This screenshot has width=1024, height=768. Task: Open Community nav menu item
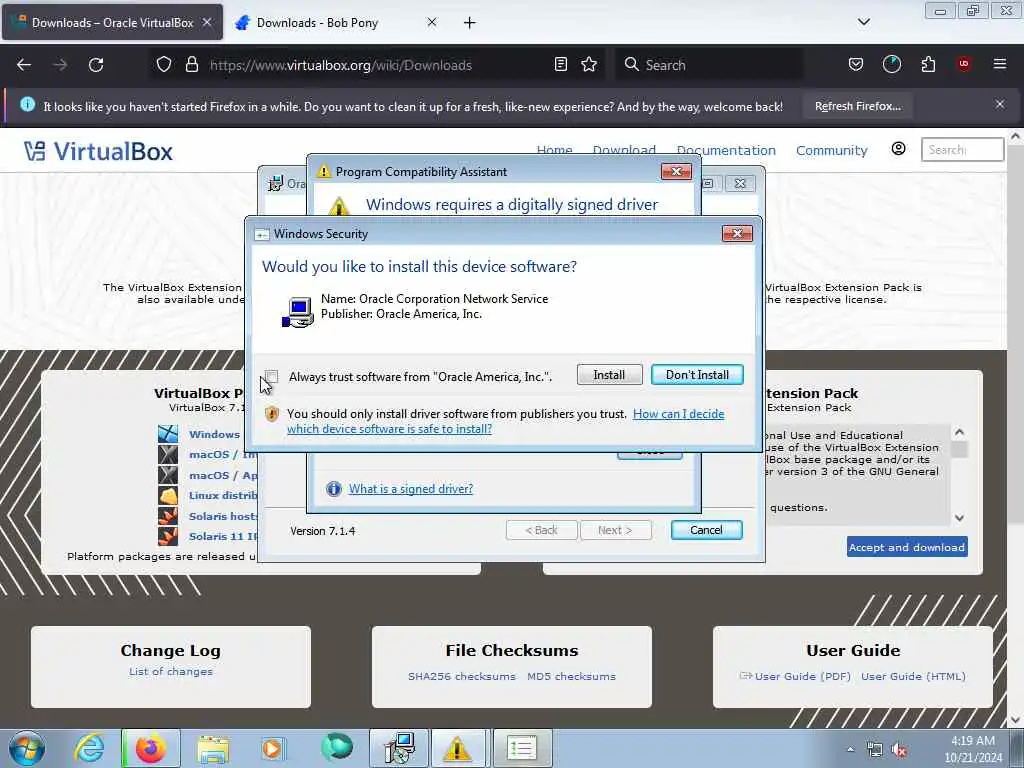click(831, 151)
